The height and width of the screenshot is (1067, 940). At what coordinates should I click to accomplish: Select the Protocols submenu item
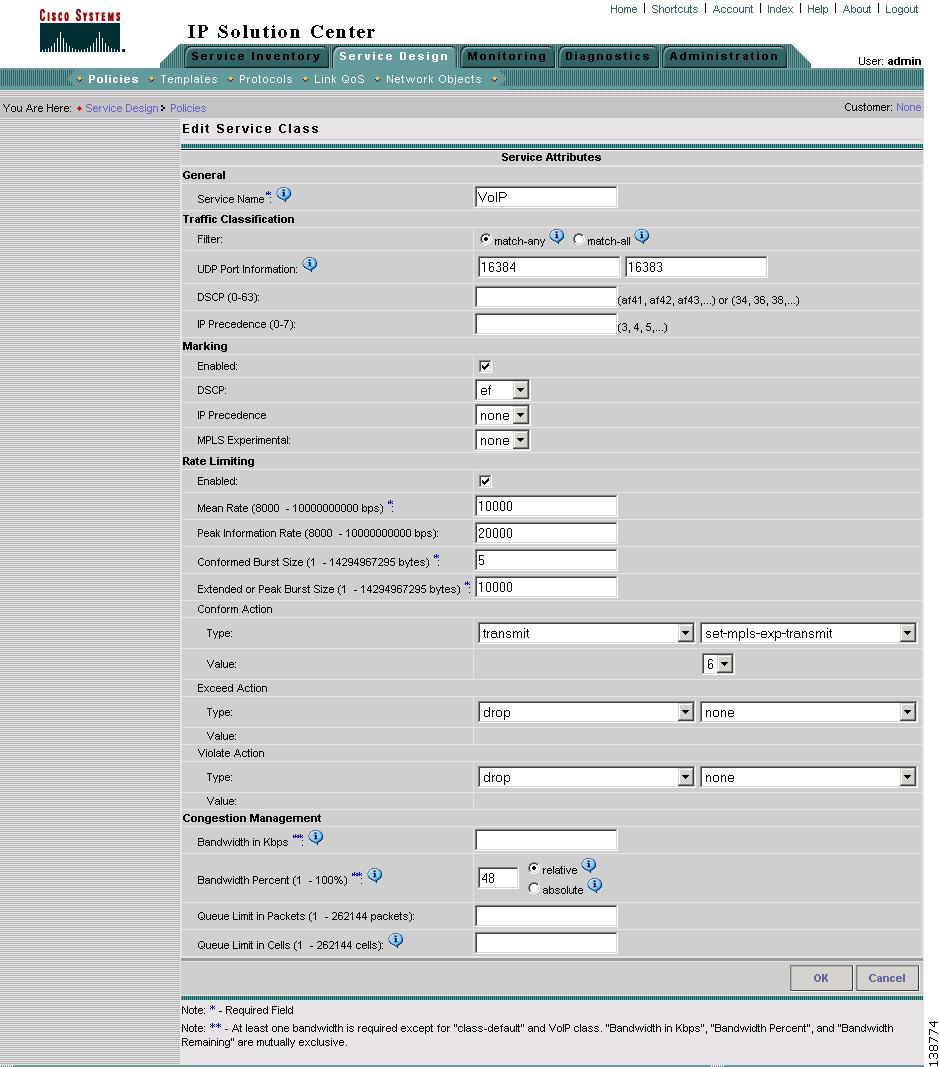point(265,79)
